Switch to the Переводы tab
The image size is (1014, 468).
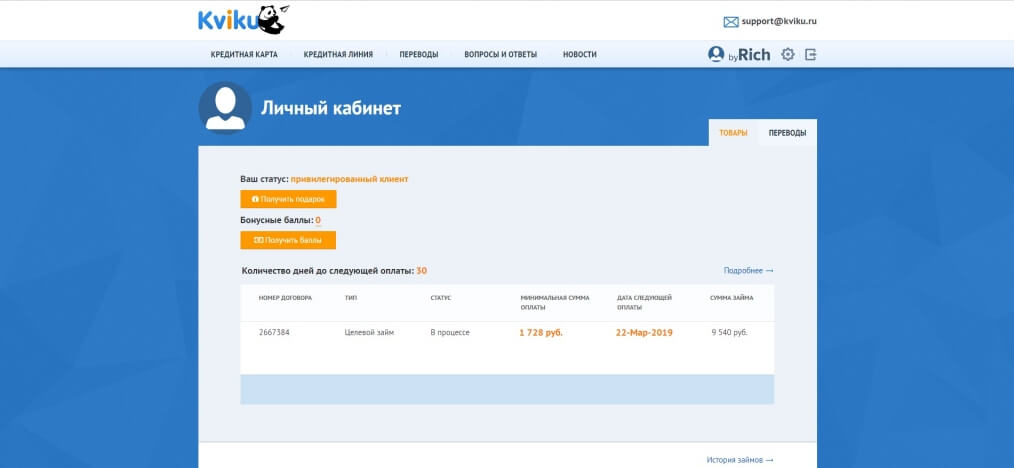787,133
